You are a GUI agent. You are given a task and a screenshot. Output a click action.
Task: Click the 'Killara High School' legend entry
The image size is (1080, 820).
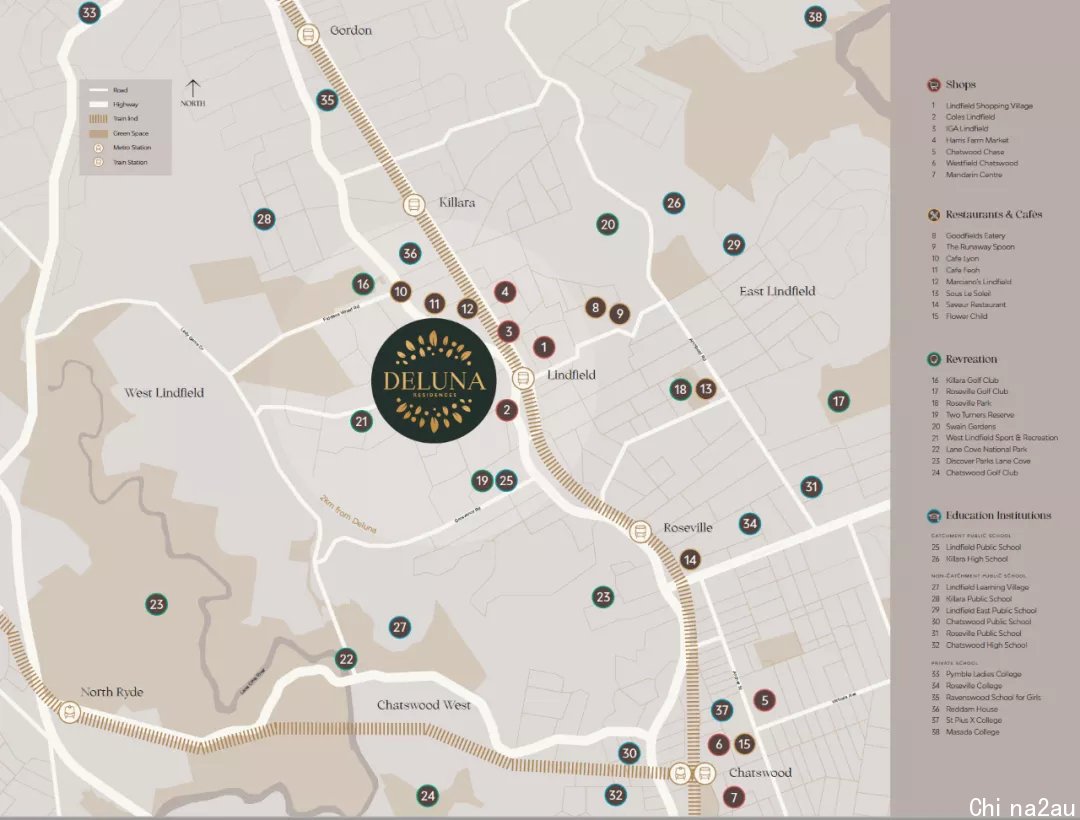977,559
